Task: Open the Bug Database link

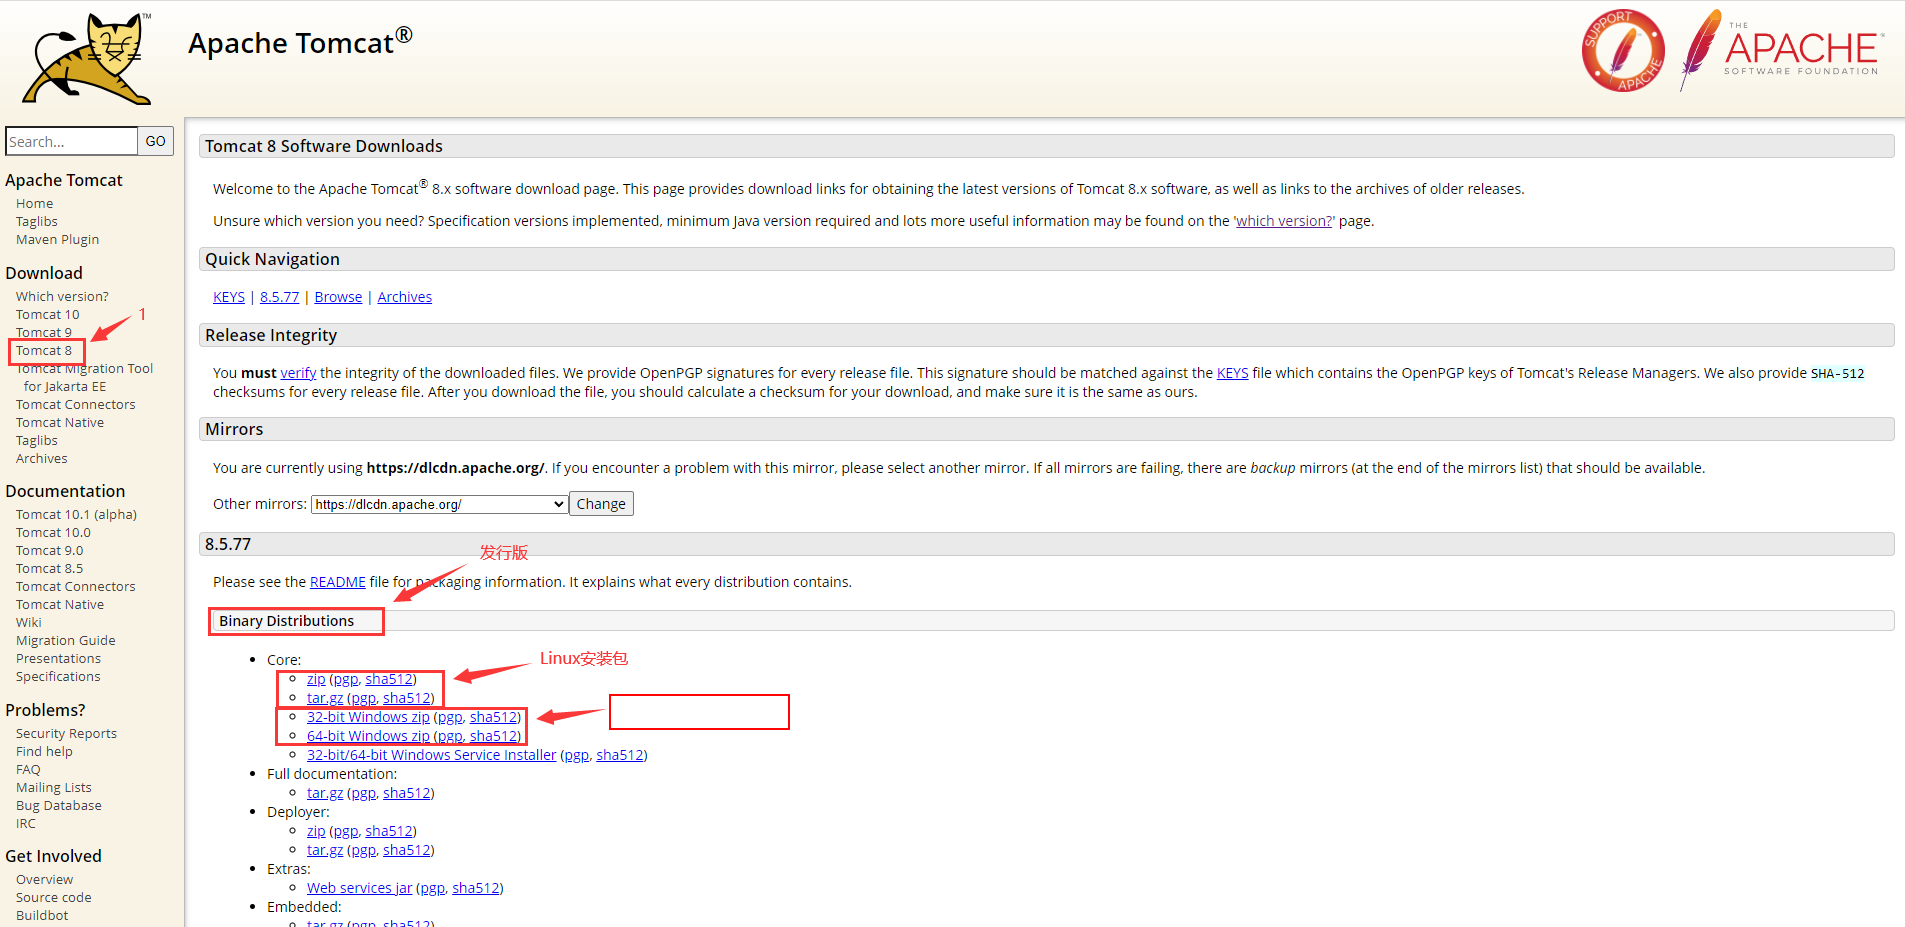Action: (59, 805)
